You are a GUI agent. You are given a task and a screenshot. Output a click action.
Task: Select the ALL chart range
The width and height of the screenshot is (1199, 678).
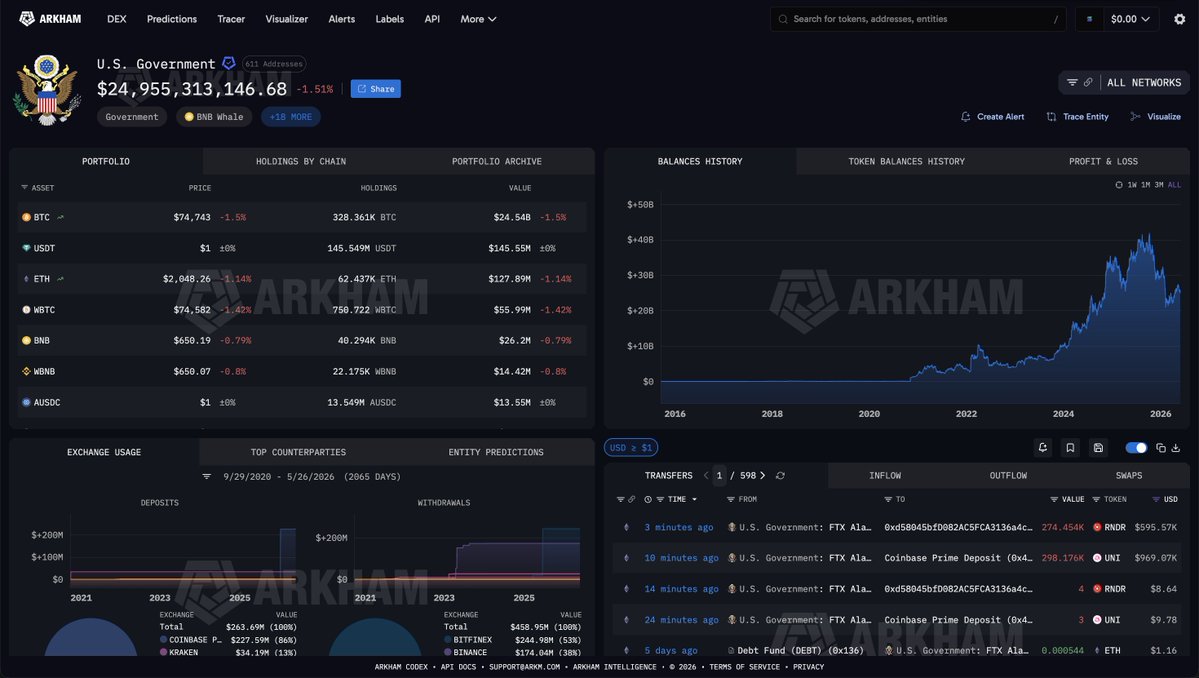click(1175, 185)
